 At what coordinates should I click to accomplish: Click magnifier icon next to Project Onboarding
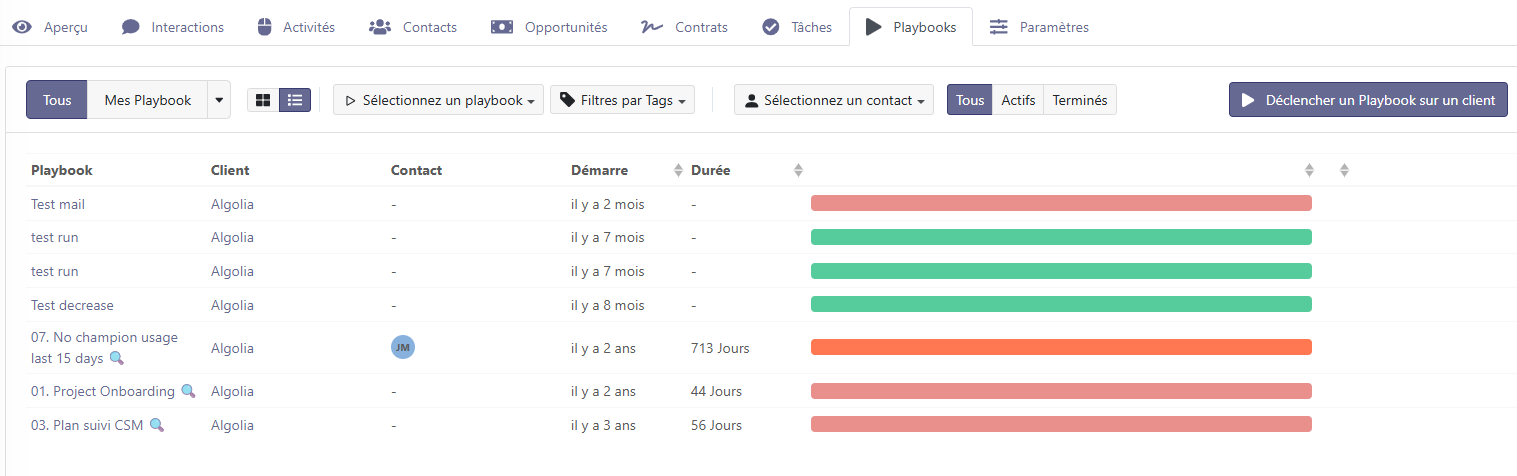(x=188, y=391)
